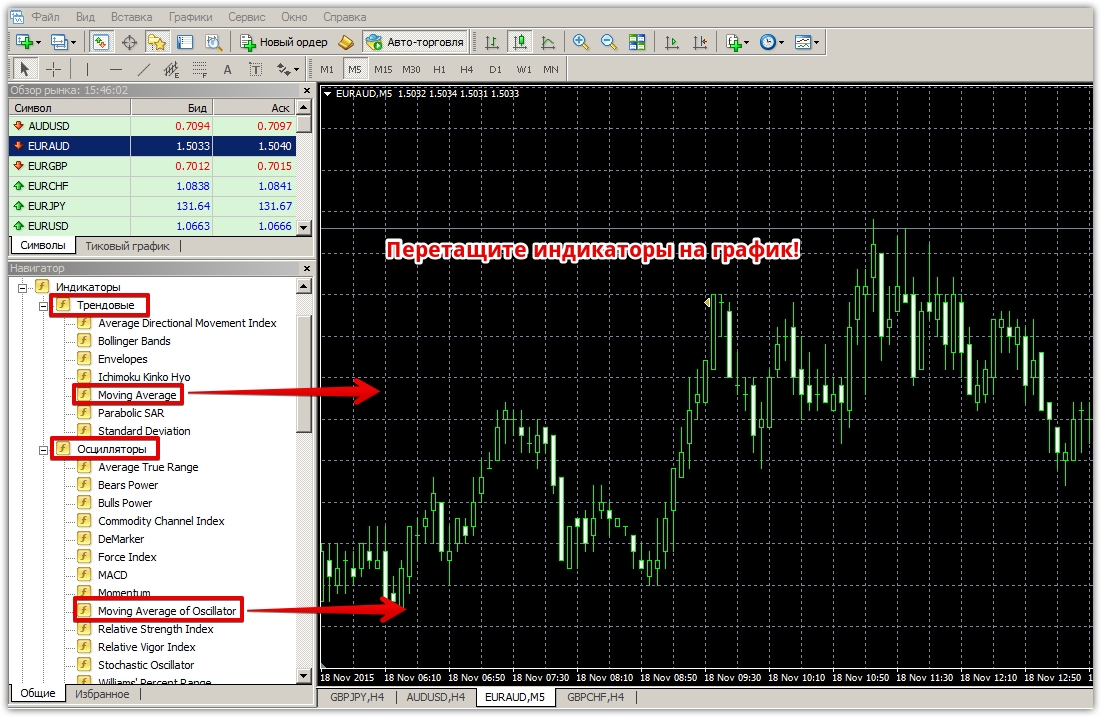Collapse the Осцилляторы folder
This screenshot has width=1101, height=717.
pyautogui.click(x=44, y=449)
